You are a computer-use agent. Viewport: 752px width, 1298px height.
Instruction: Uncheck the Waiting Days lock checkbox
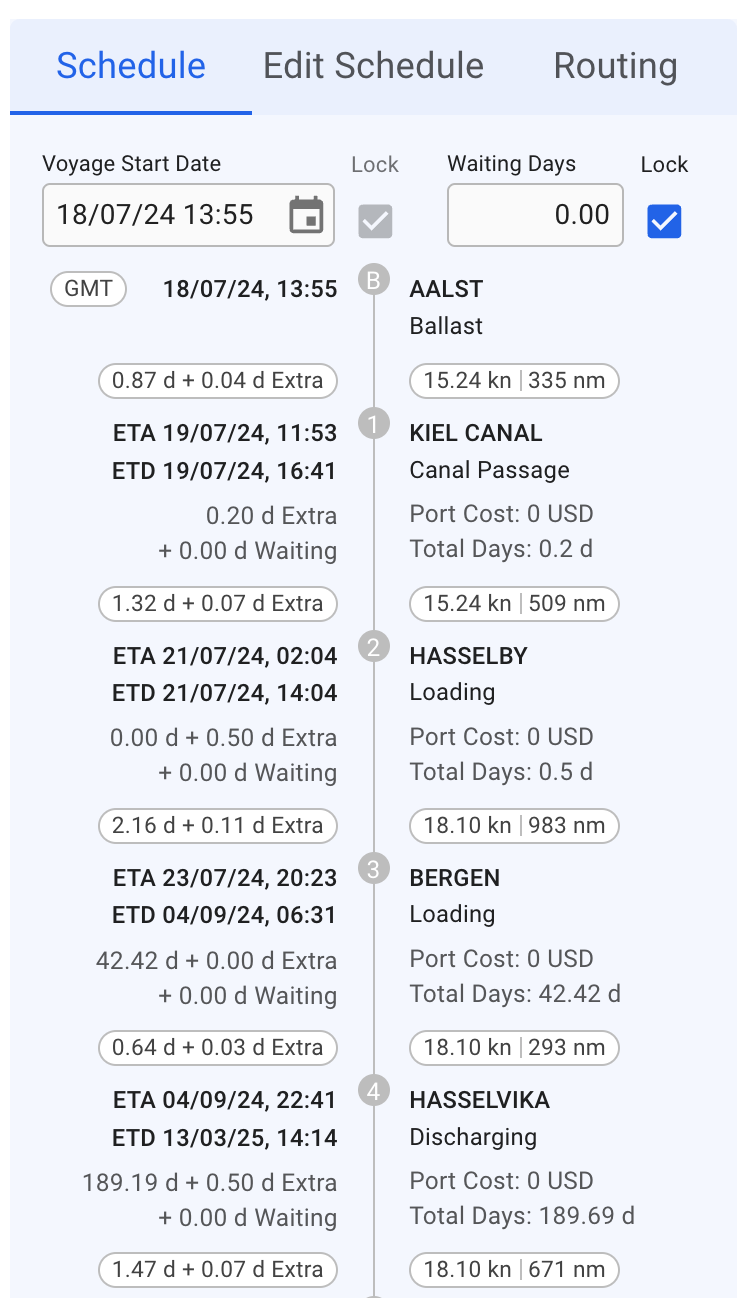click(664, 222)
